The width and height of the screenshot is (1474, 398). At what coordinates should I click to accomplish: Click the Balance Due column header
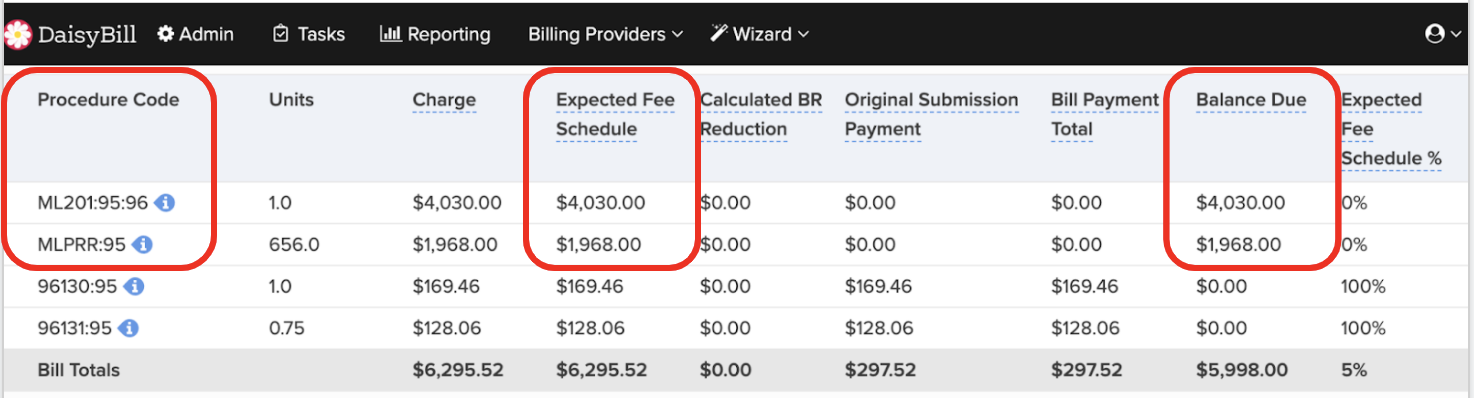click(x=1251, y=100)
